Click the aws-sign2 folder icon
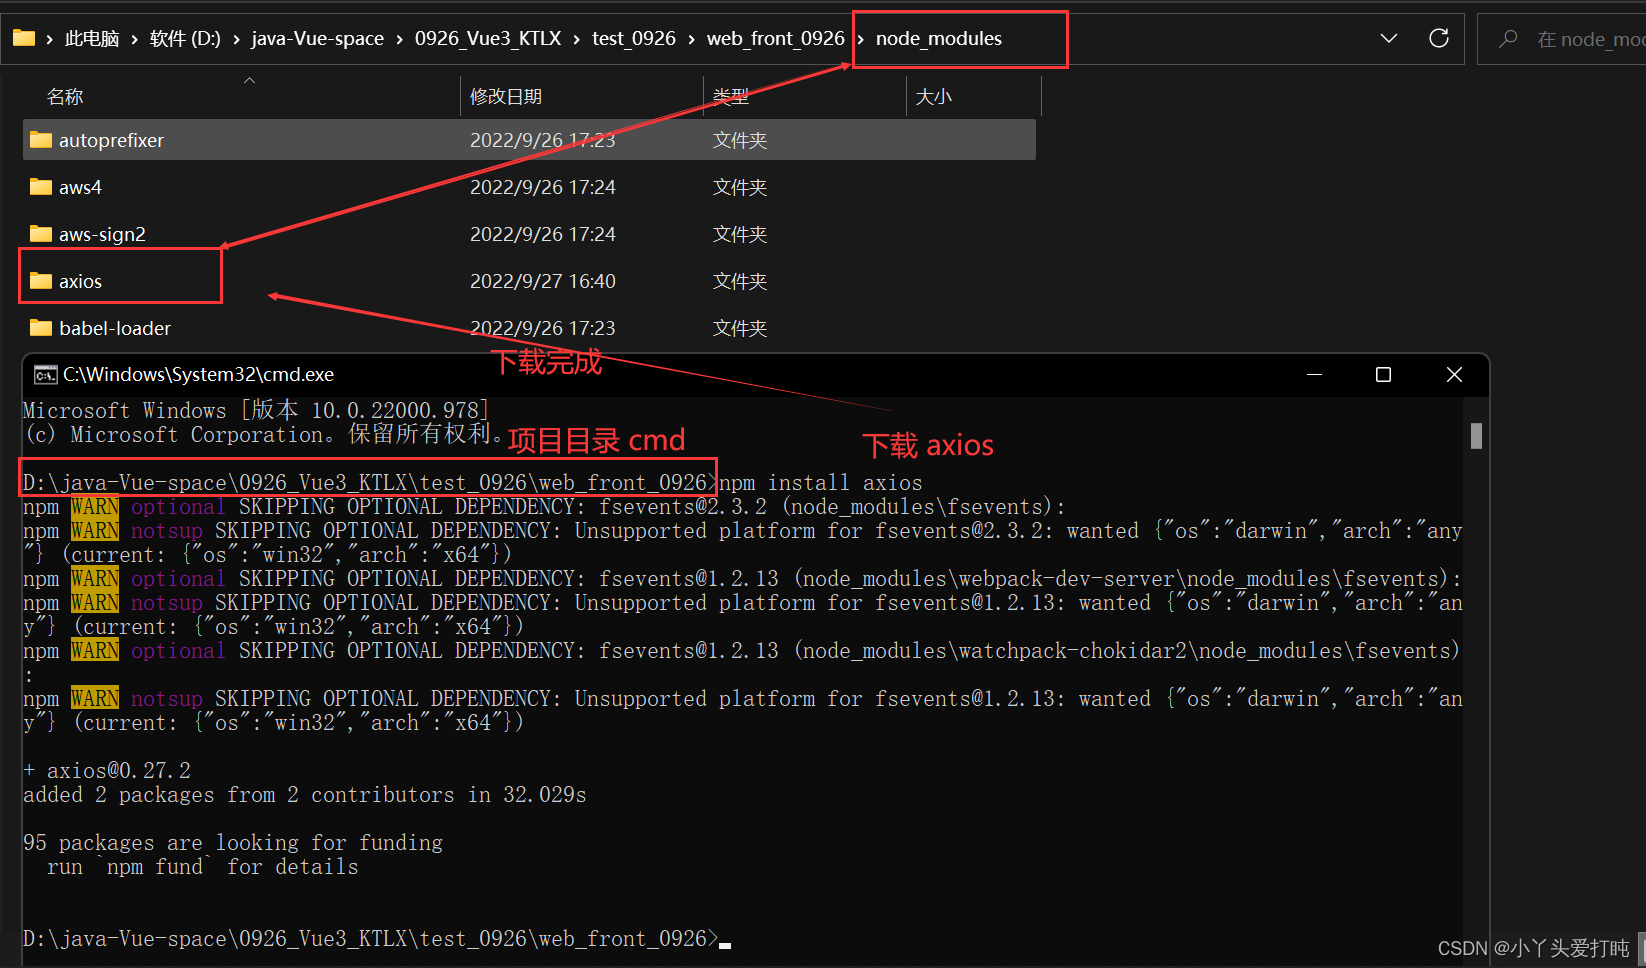 [41, 234]
